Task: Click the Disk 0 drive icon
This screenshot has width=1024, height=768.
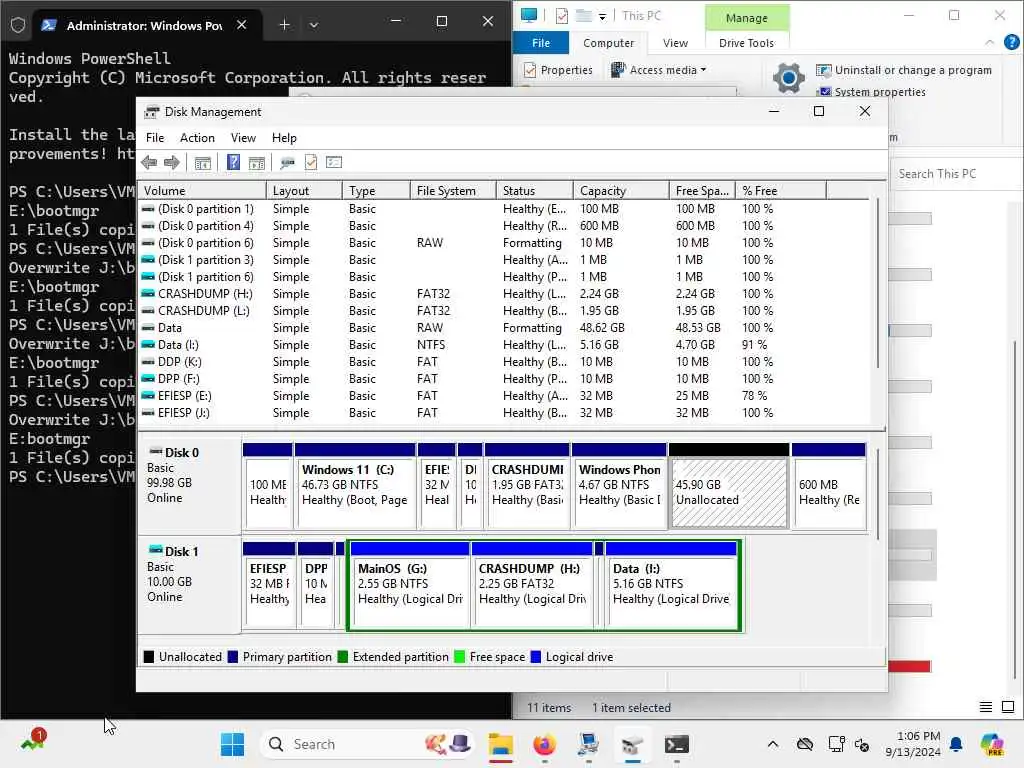Action: point(155,452)
